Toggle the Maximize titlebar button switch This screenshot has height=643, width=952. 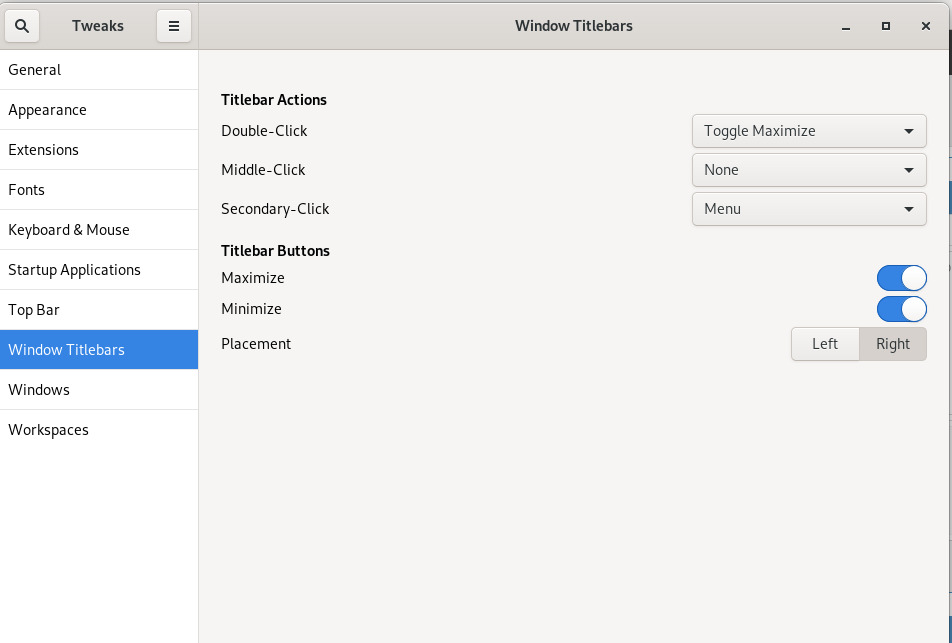(x=901, y=278)
